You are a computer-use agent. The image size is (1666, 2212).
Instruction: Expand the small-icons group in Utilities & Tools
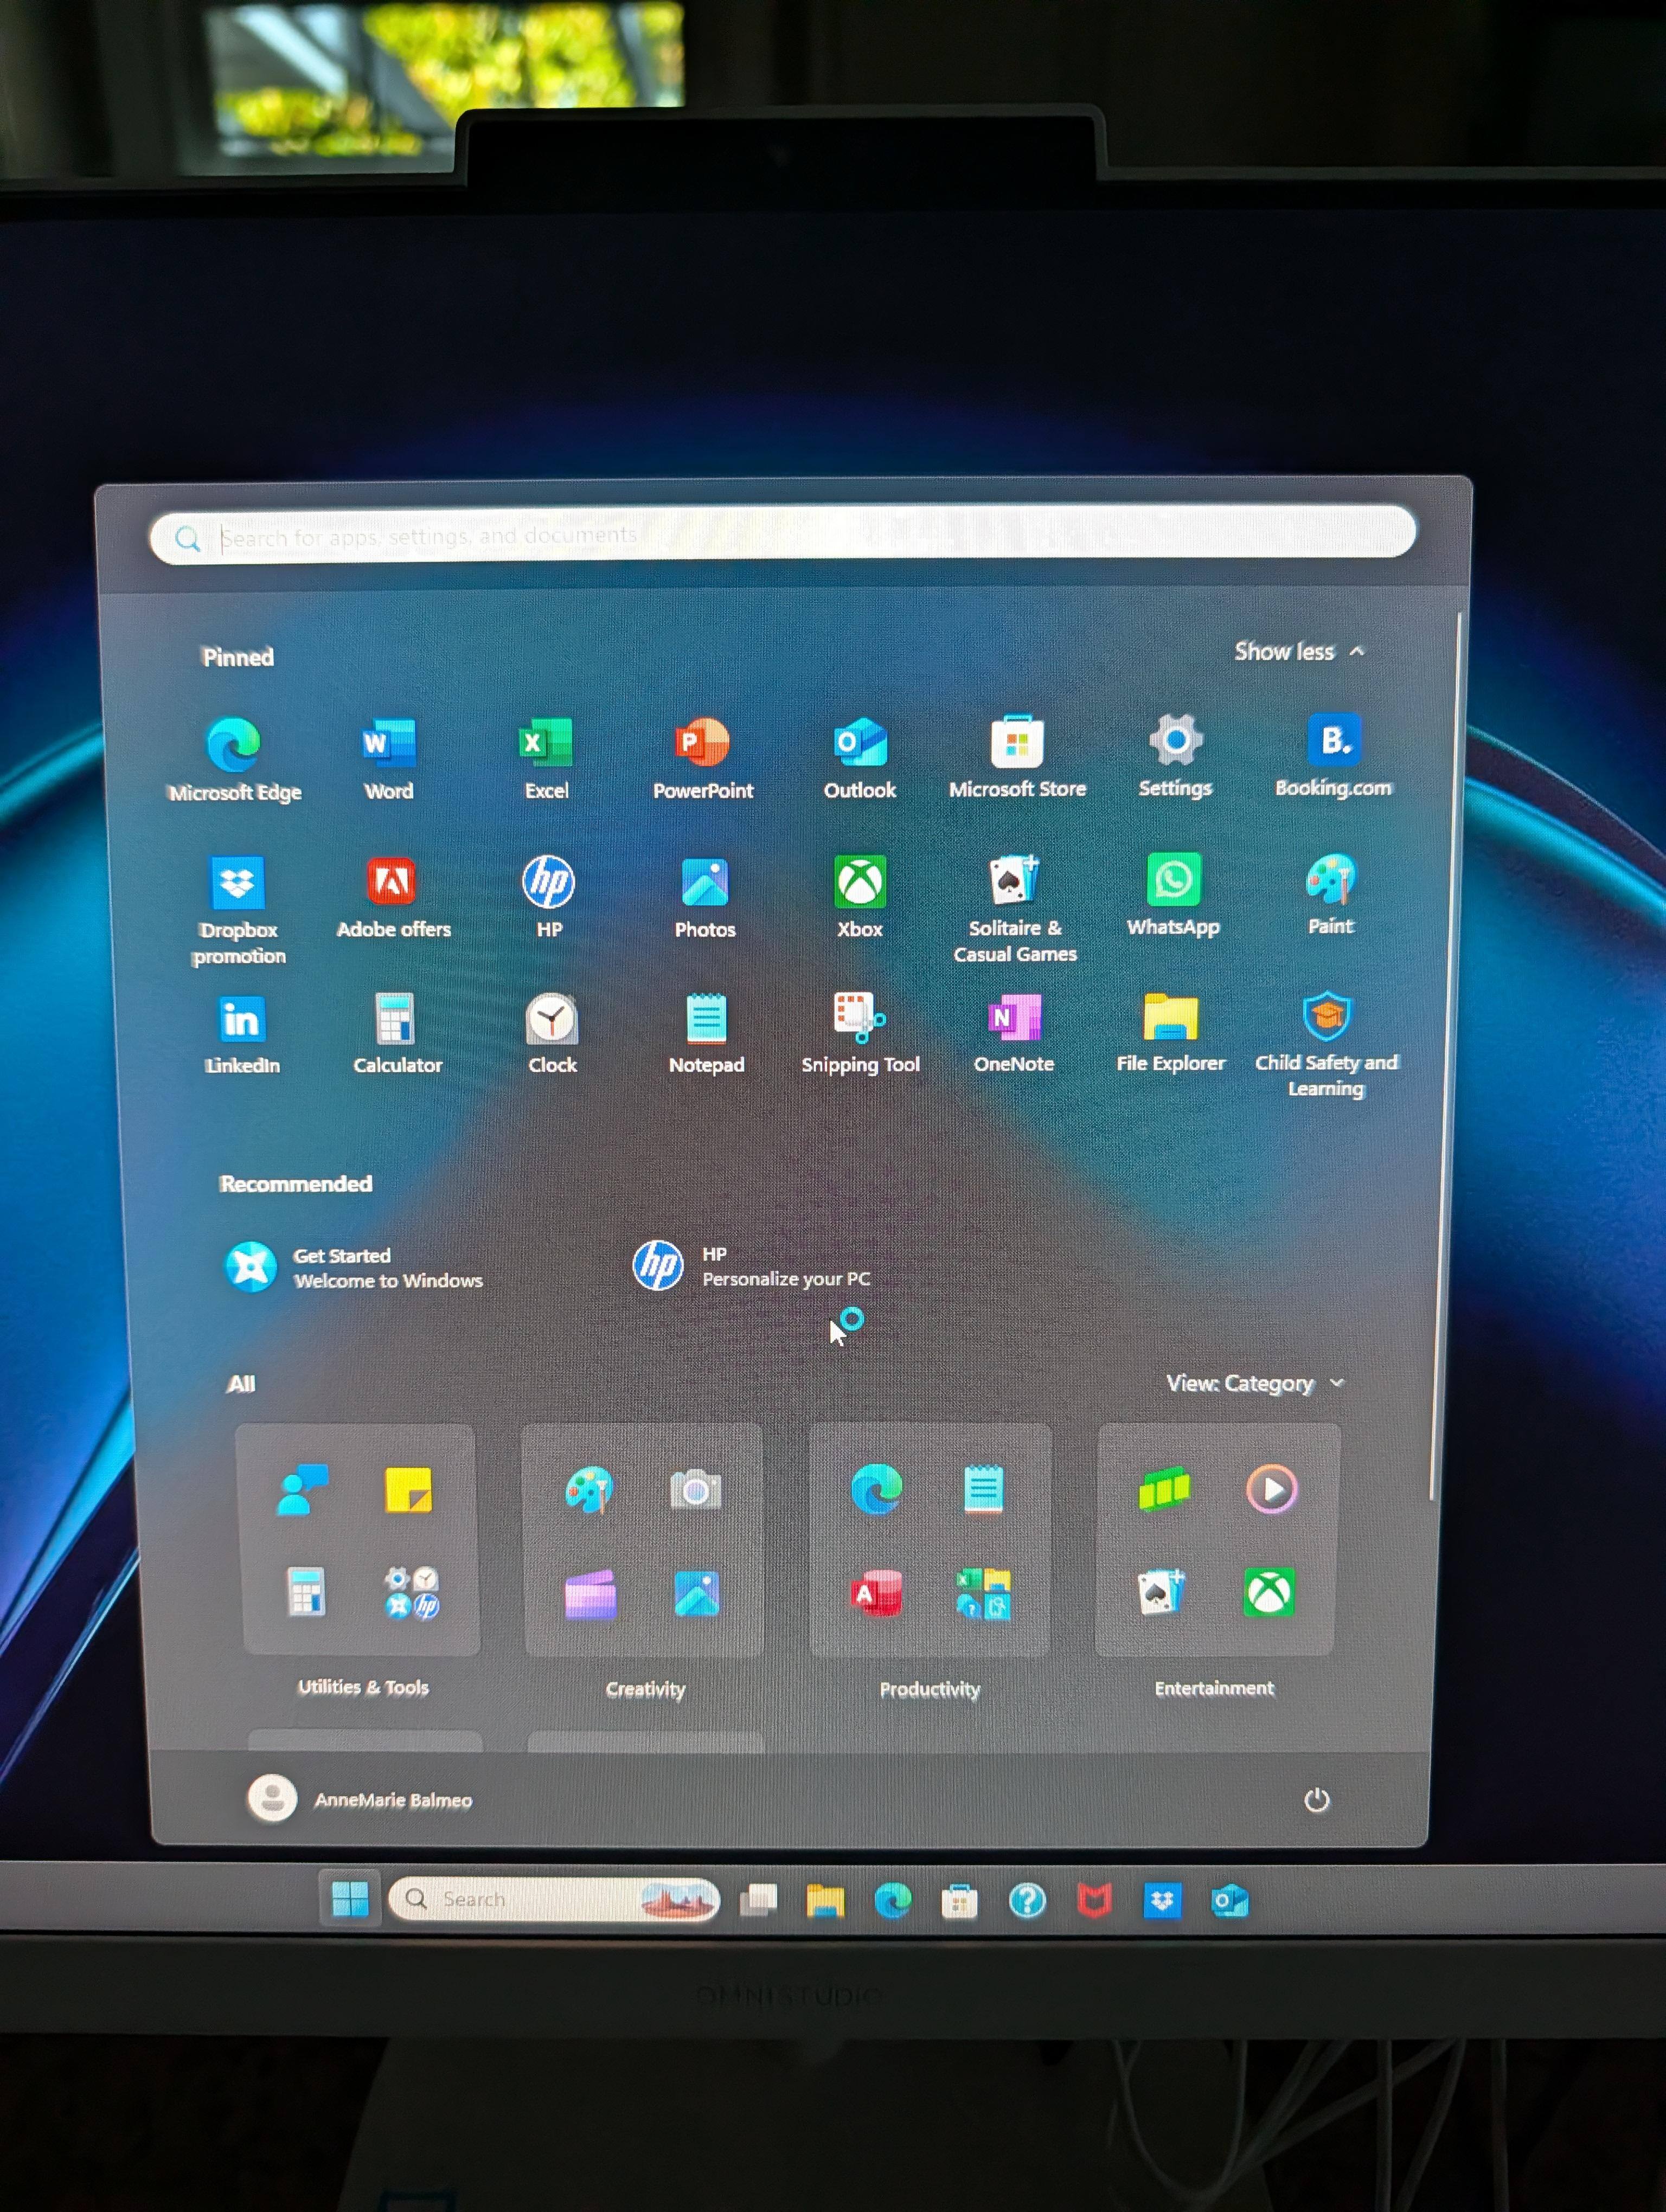411,1592
